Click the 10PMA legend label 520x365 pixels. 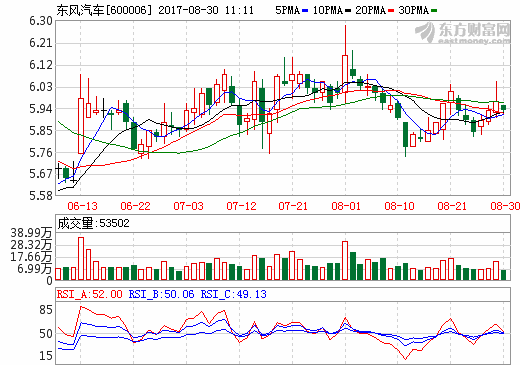pyautogui.click(x=328, y=10)
